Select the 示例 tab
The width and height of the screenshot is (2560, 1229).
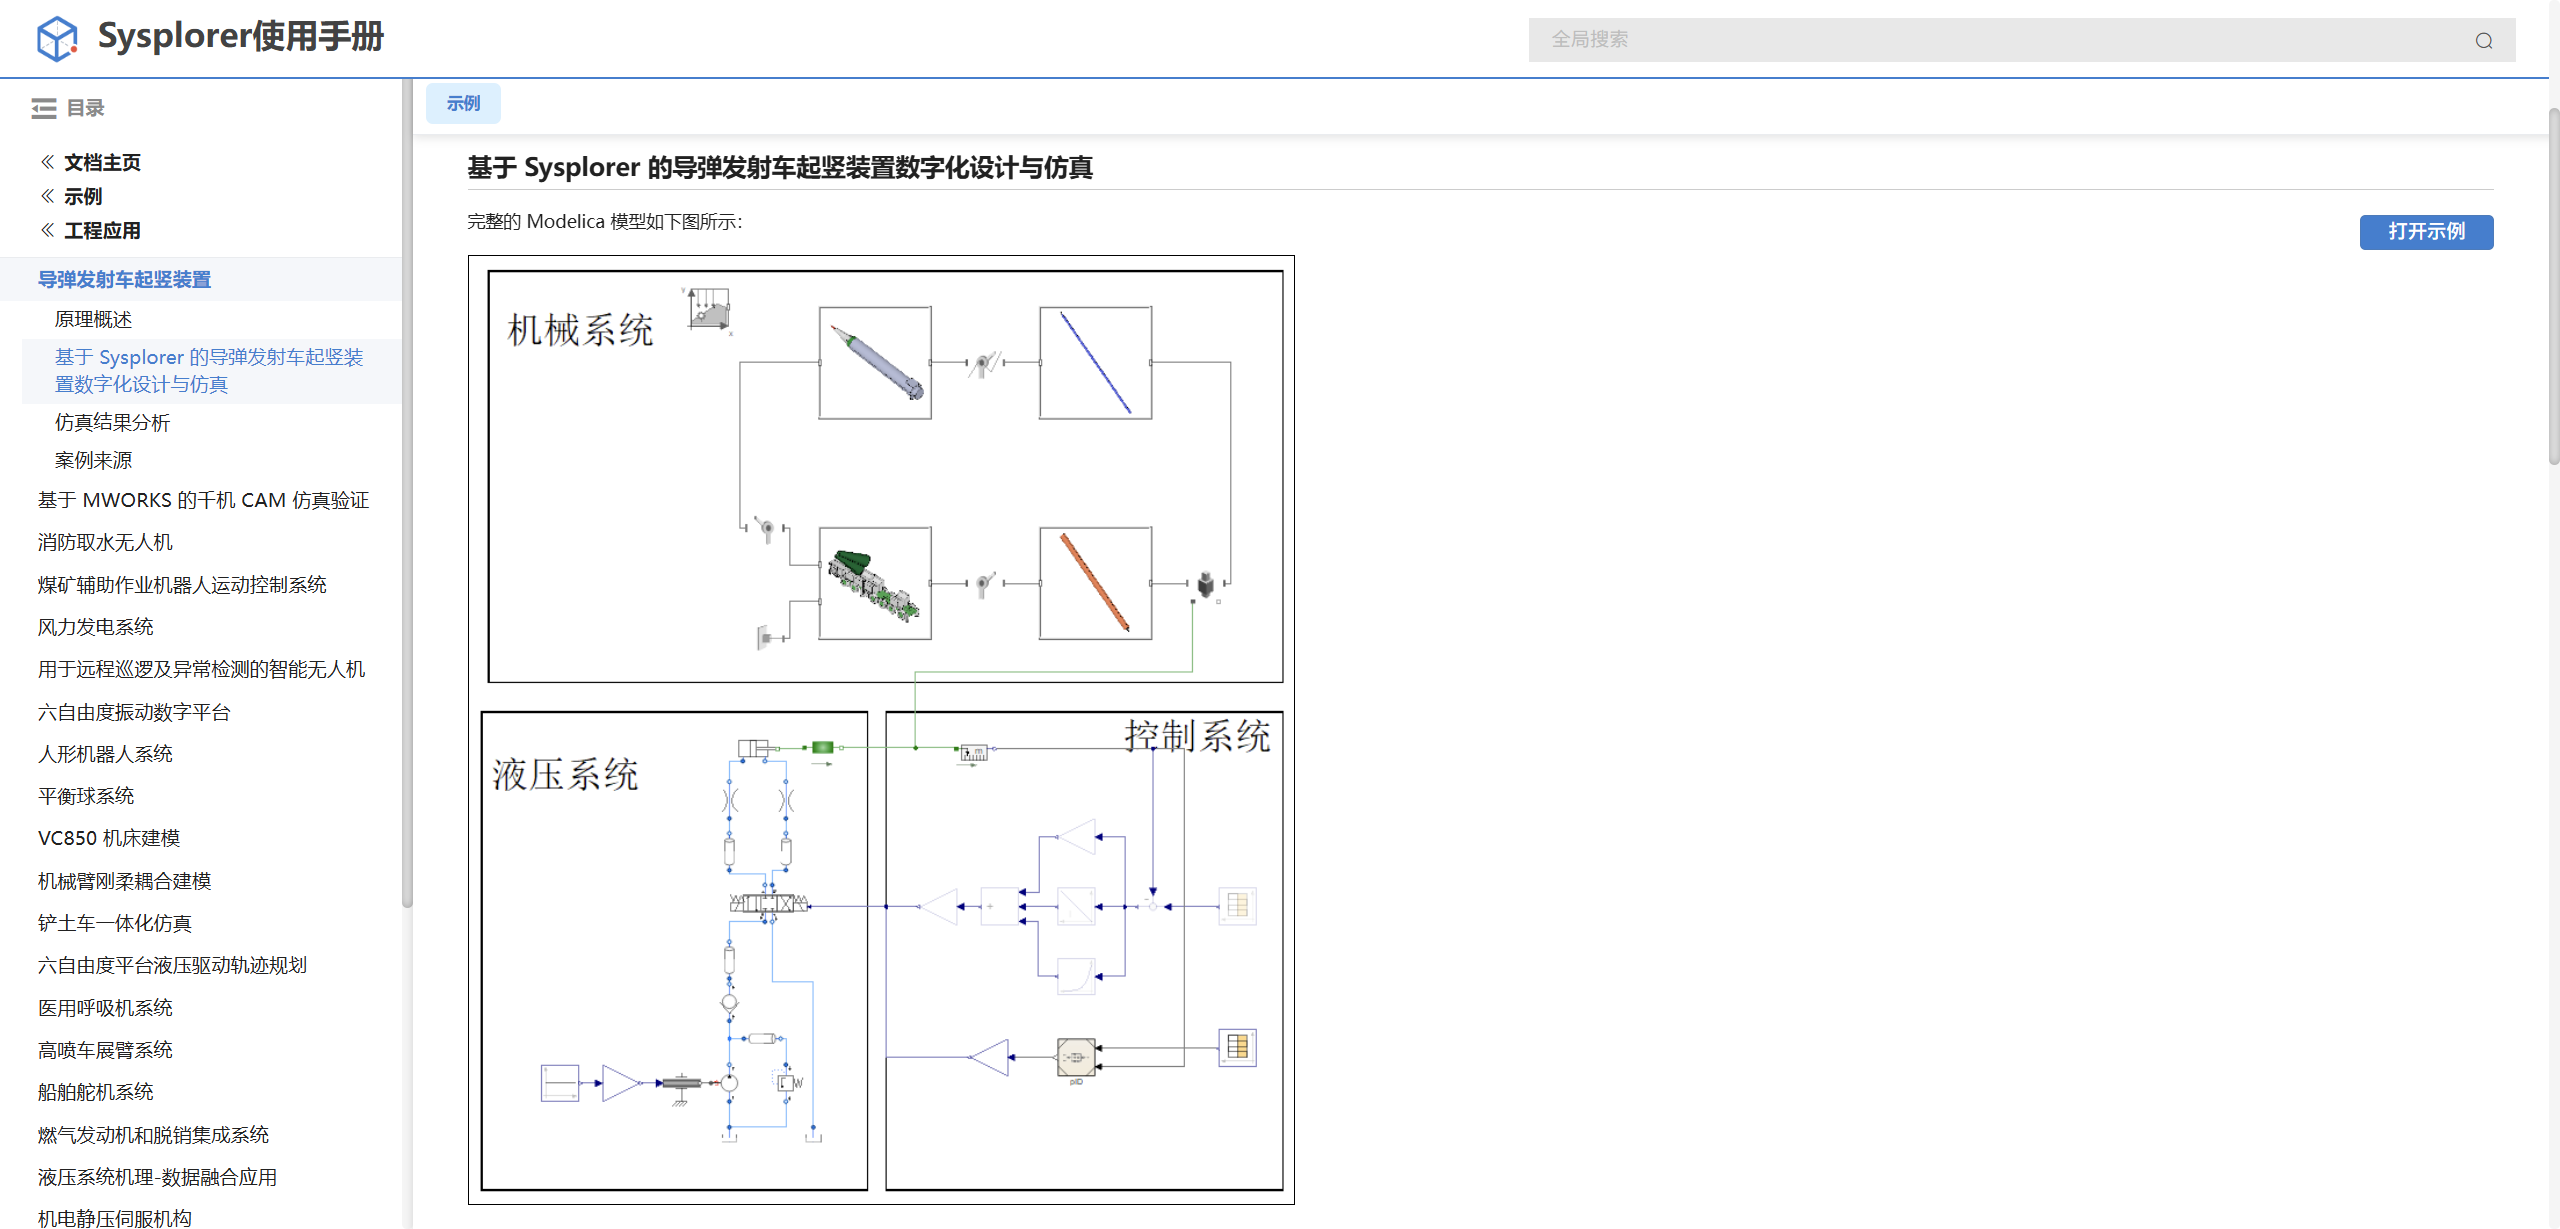click(x=463, y=104)
